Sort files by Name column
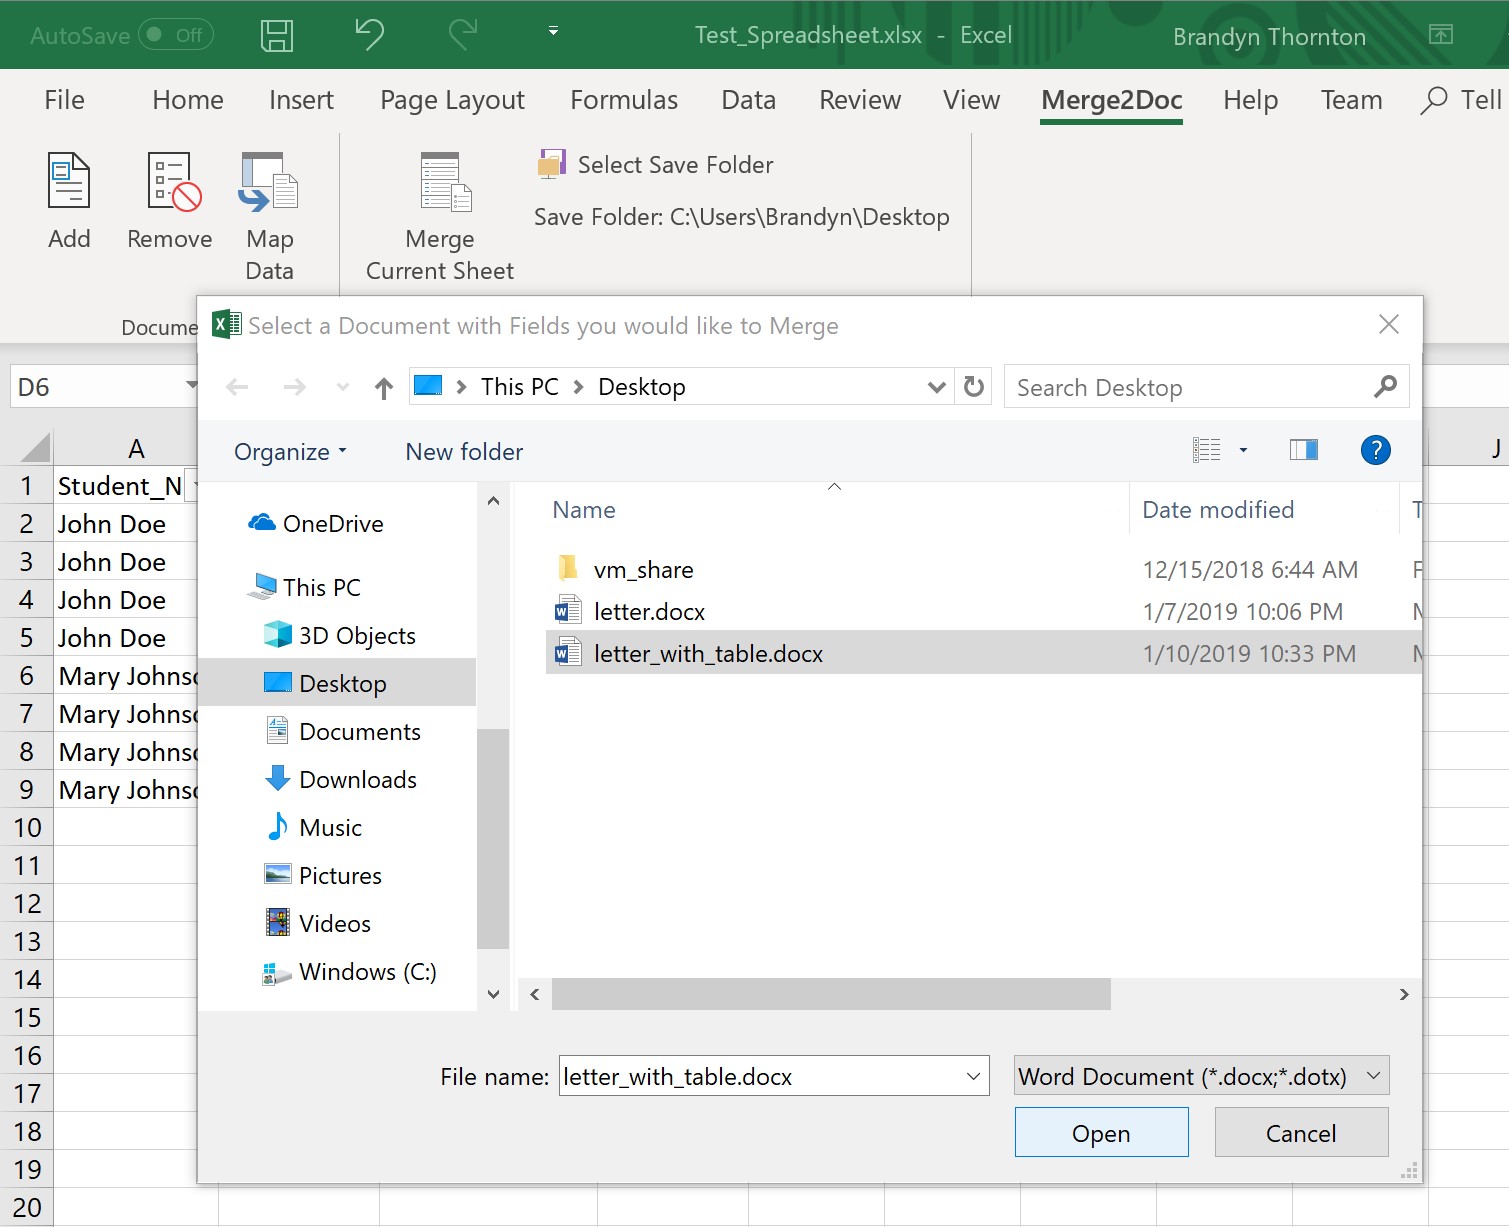Image resolution: width=1509 pixels, height=1227 pixels. pyautogui.click(x=583, y=510)
